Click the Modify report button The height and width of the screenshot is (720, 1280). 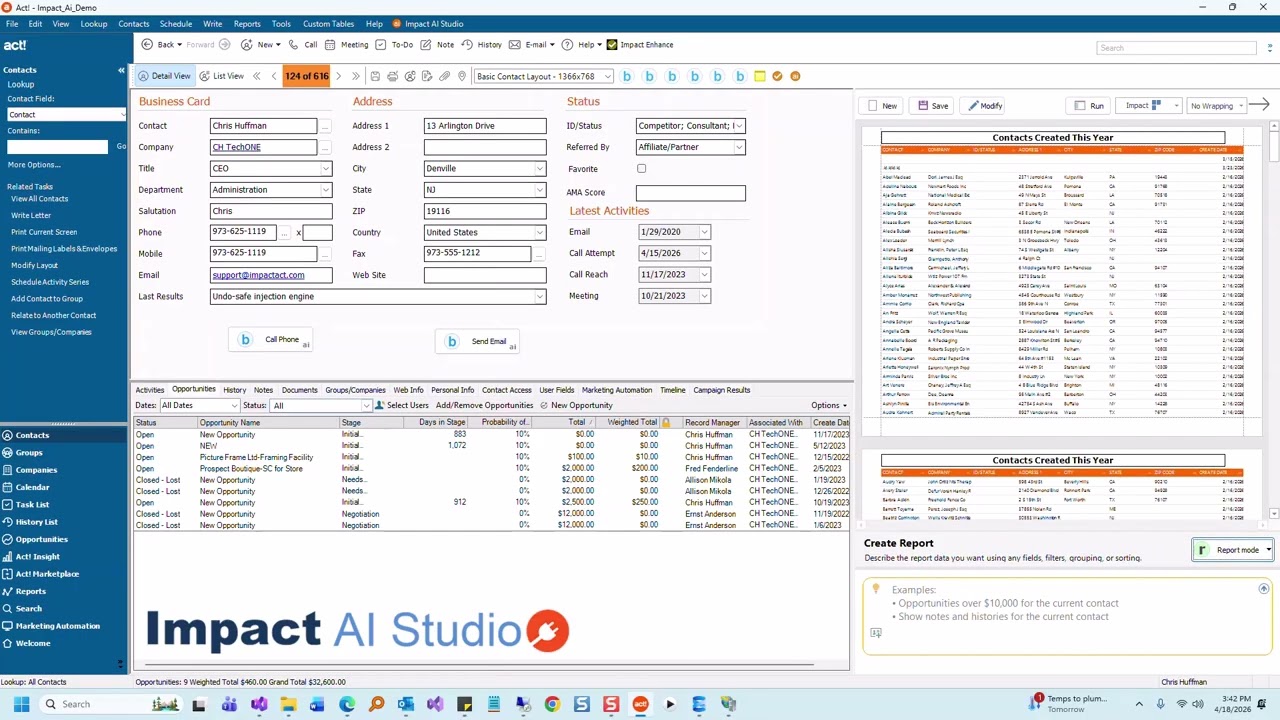(984, 106)
